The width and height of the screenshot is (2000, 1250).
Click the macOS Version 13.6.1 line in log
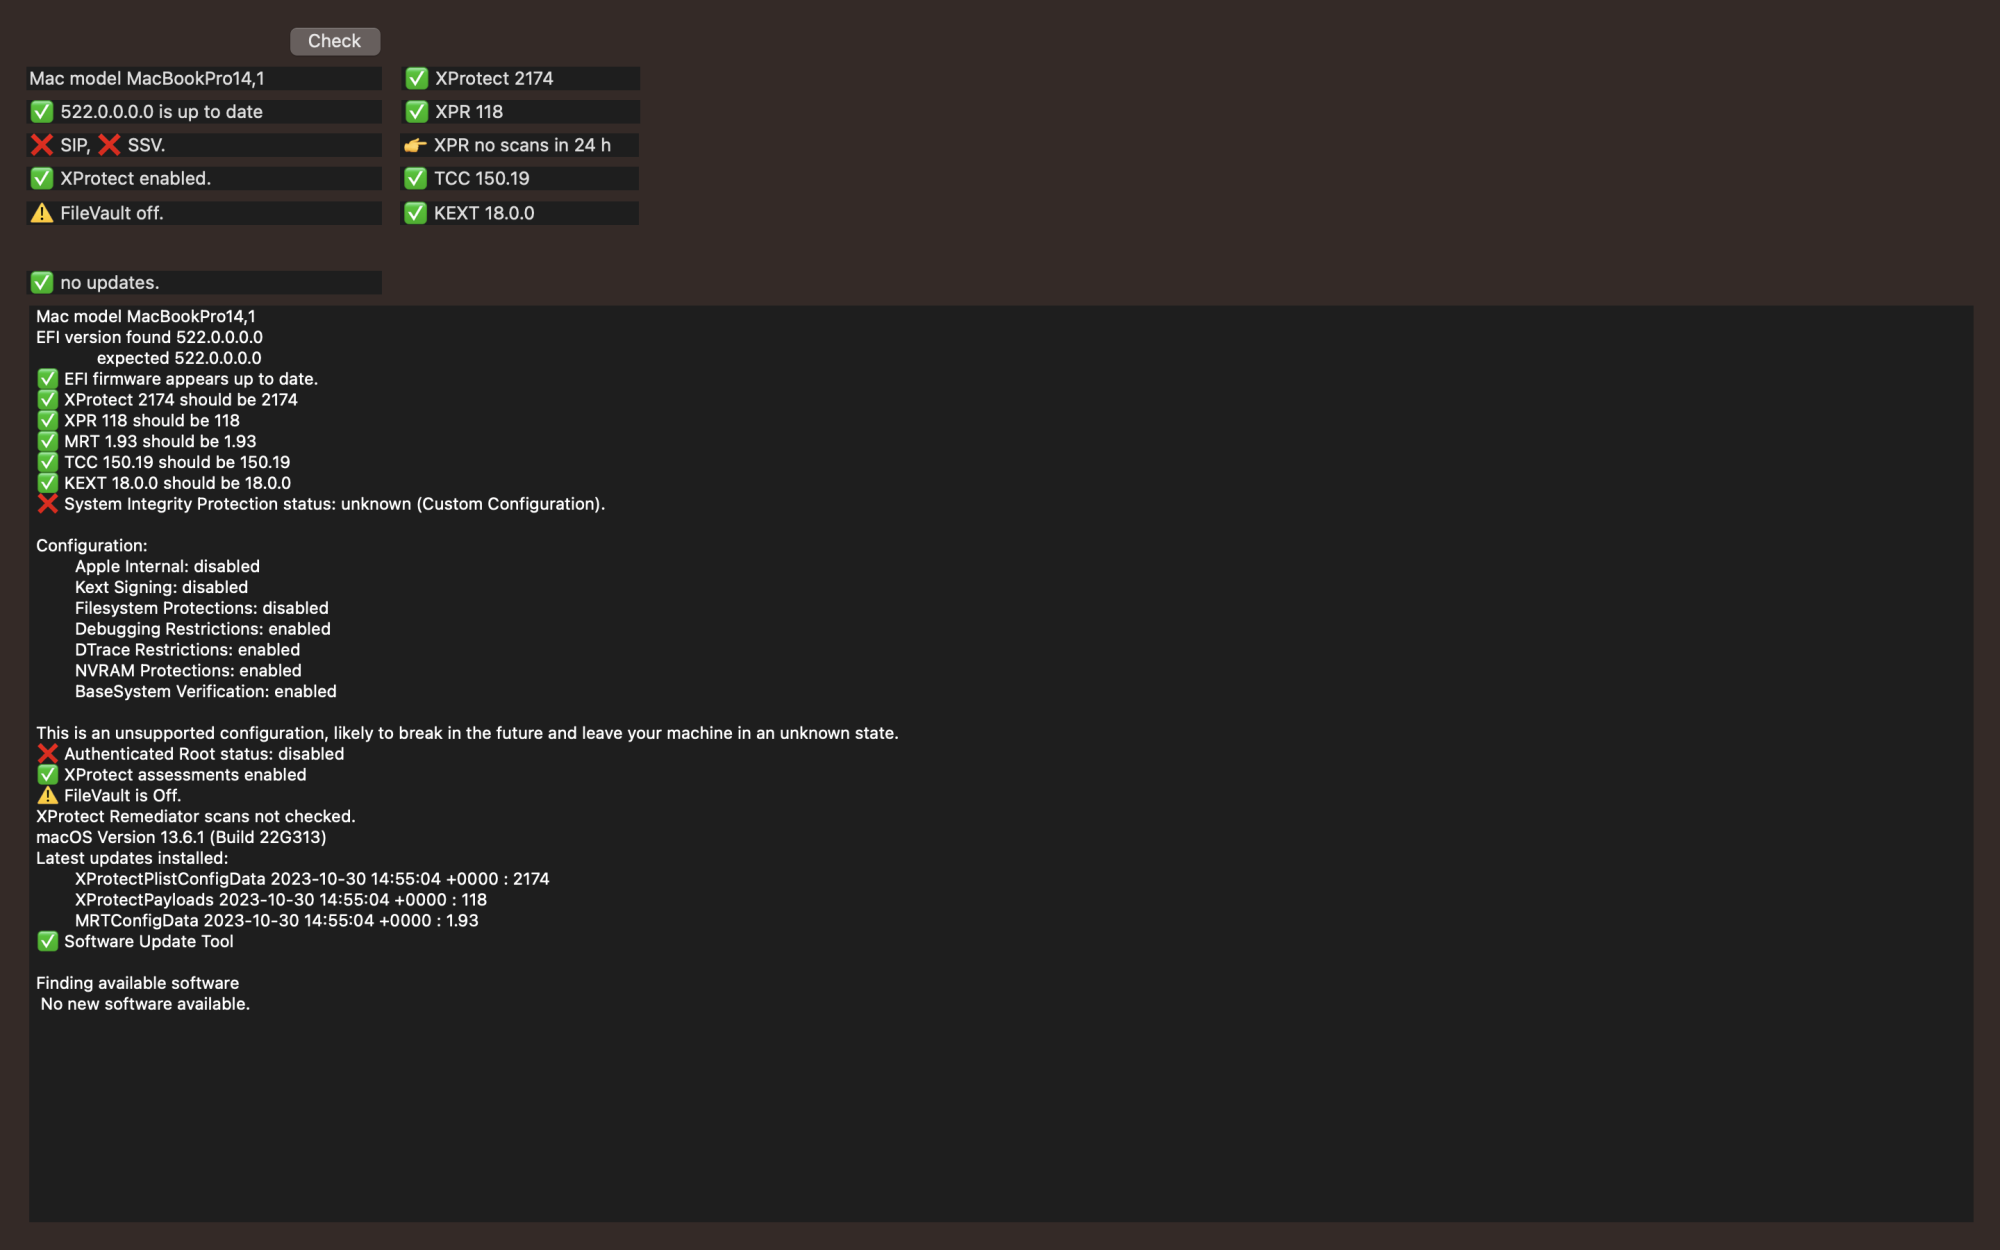tap(181, 837)
